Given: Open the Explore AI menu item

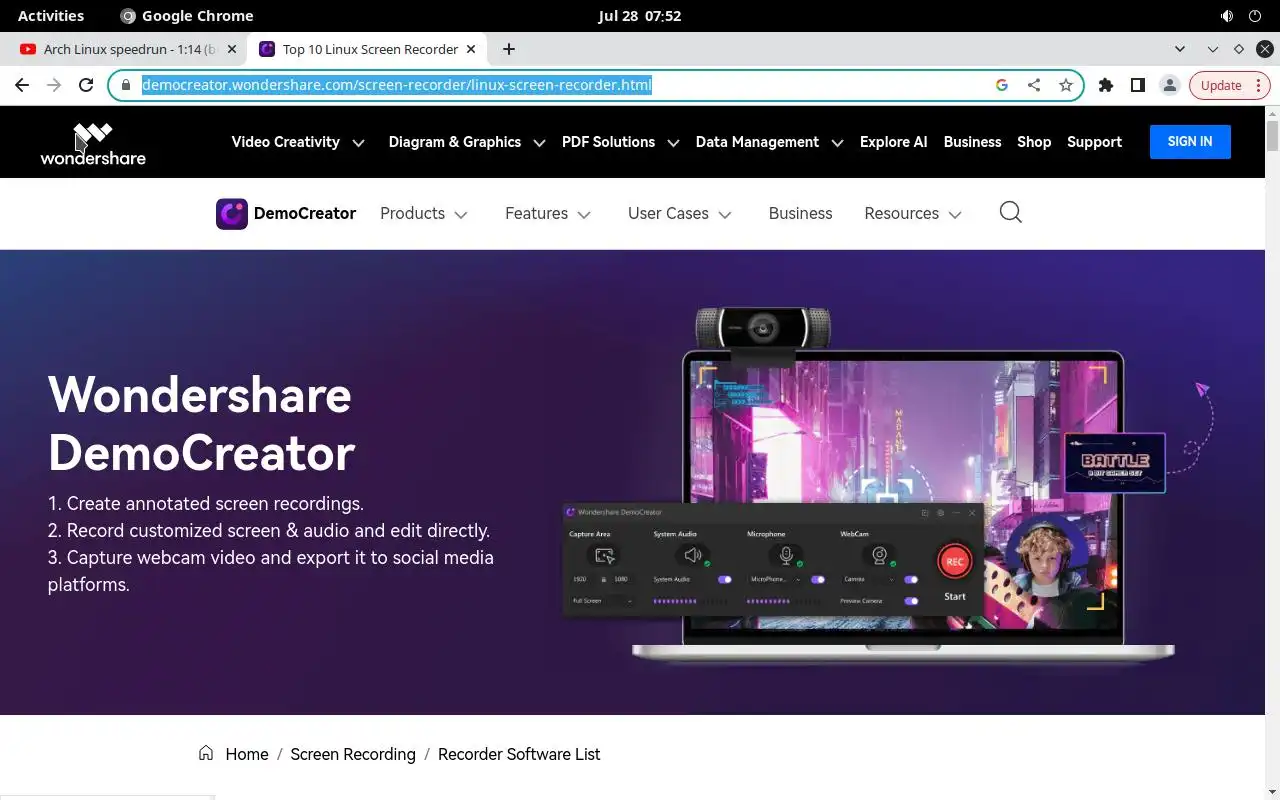Looking at the screenshot, I should (x=893, y=142).
